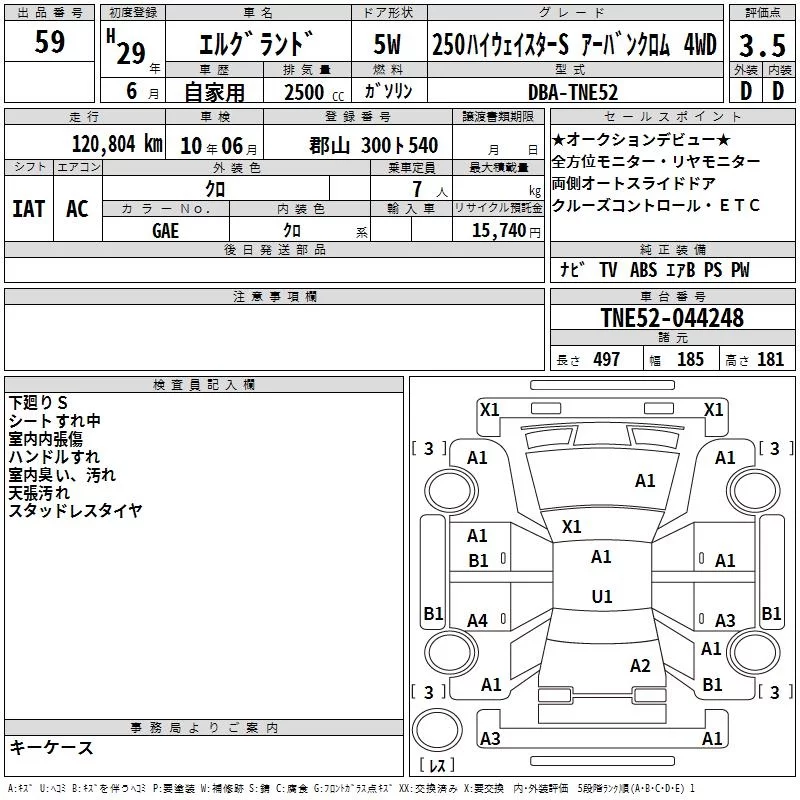The height and width of the screenshot is (800, 800).
Task: Click the X1 mark on the windshield
Action: click(x=571, y=527)
